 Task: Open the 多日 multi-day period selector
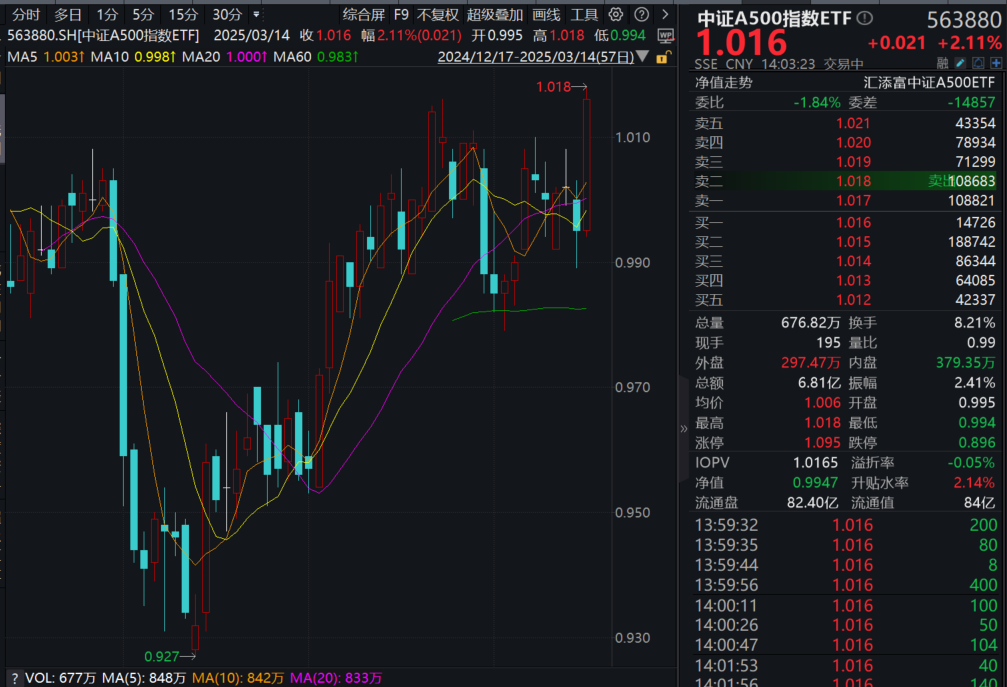pyautogui.click(x=67, y=13)
